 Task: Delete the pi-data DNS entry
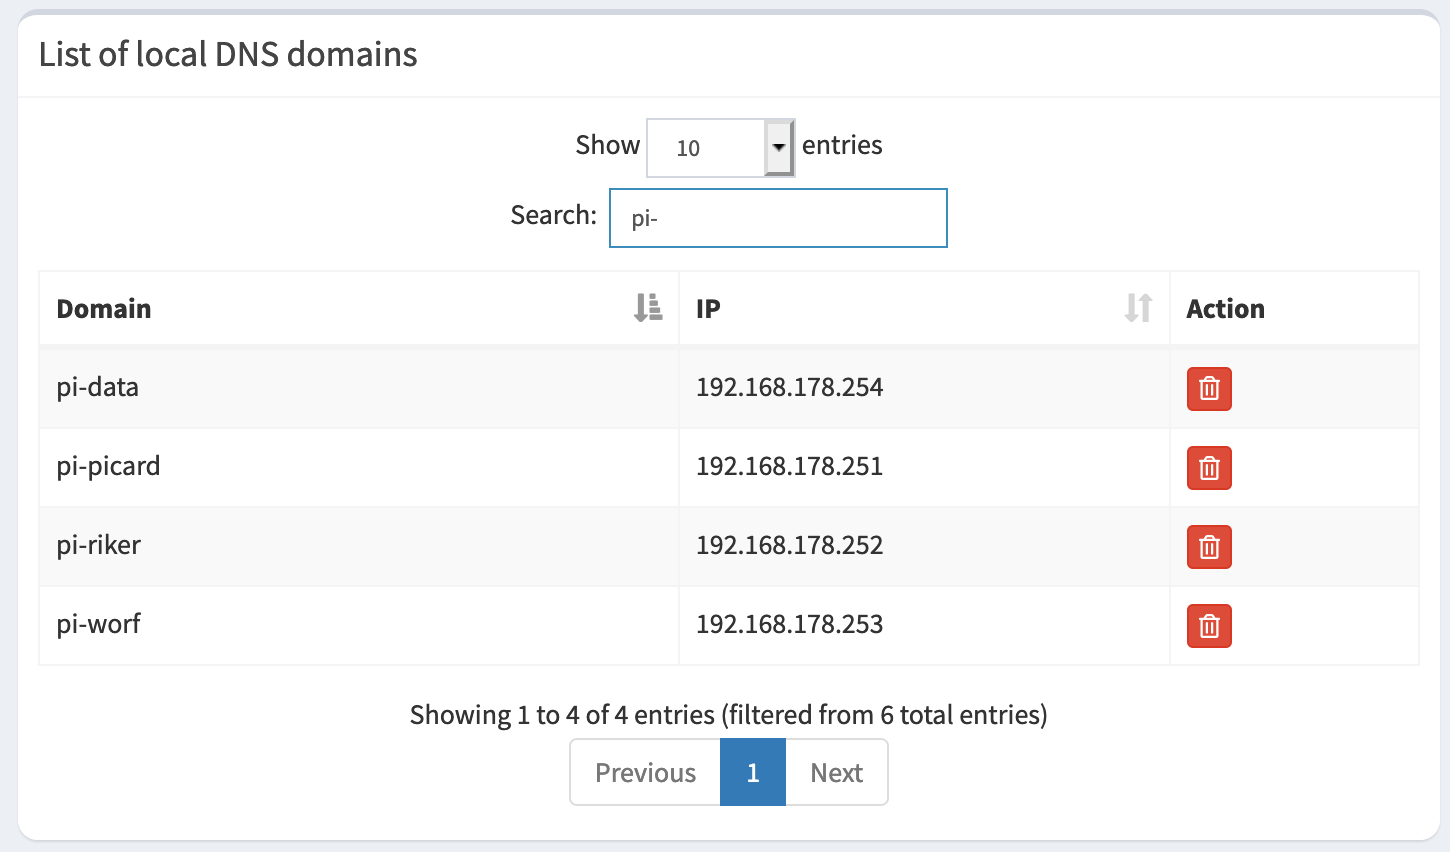[x=1208, y=389]
